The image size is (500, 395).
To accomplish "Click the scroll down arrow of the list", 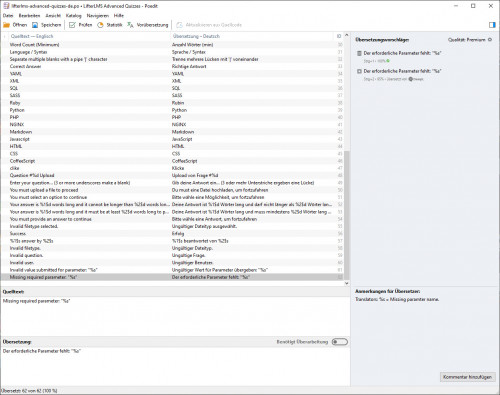I will (x=347, y=283).
